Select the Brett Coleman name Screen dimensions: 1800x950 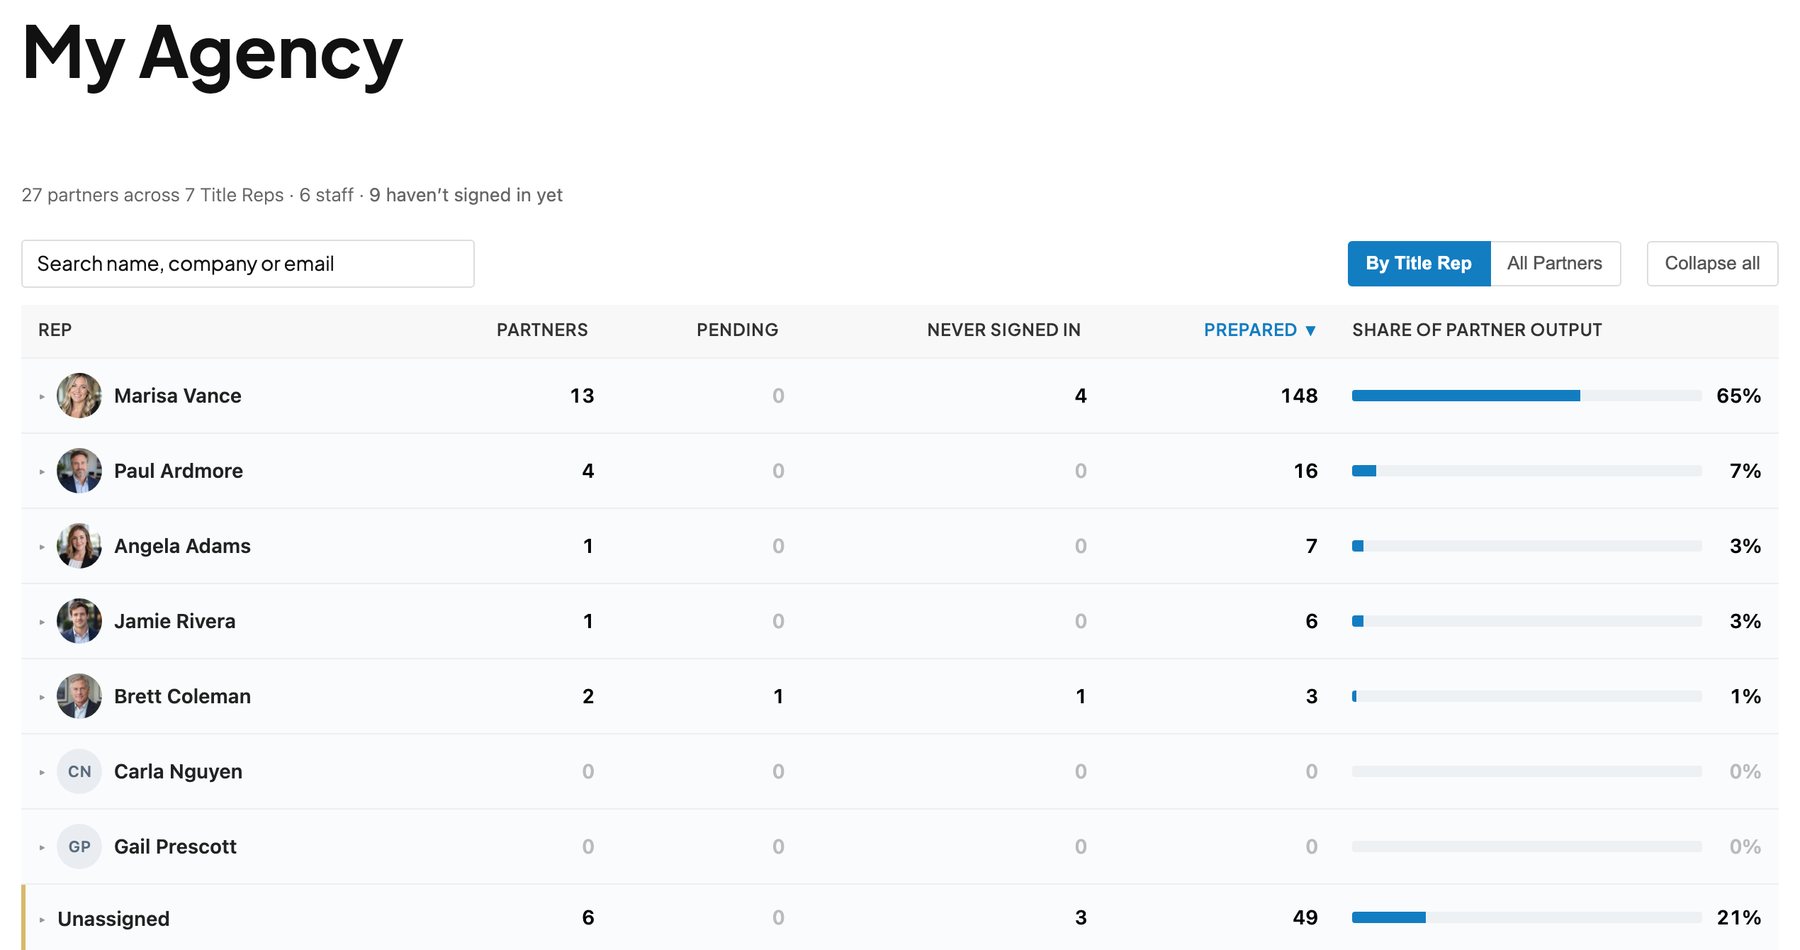[x=182, y=696]
